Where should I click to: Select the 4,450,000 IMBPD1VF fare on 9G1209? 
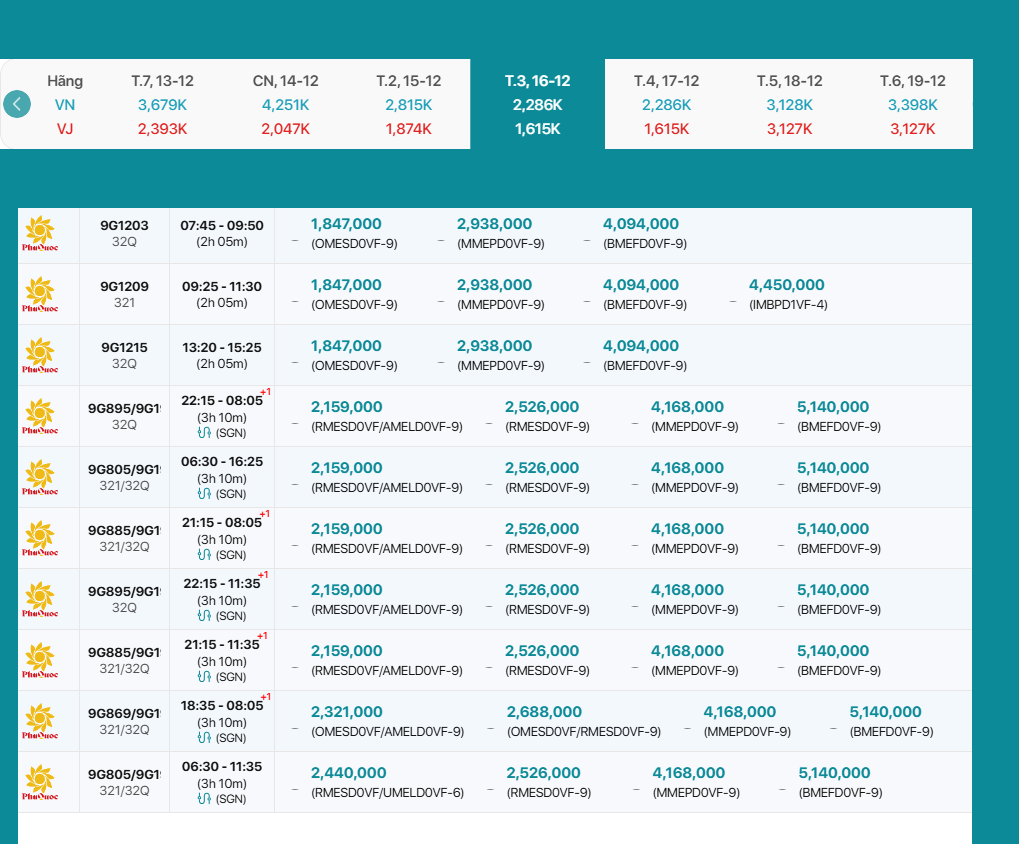[x=786, y=286]
